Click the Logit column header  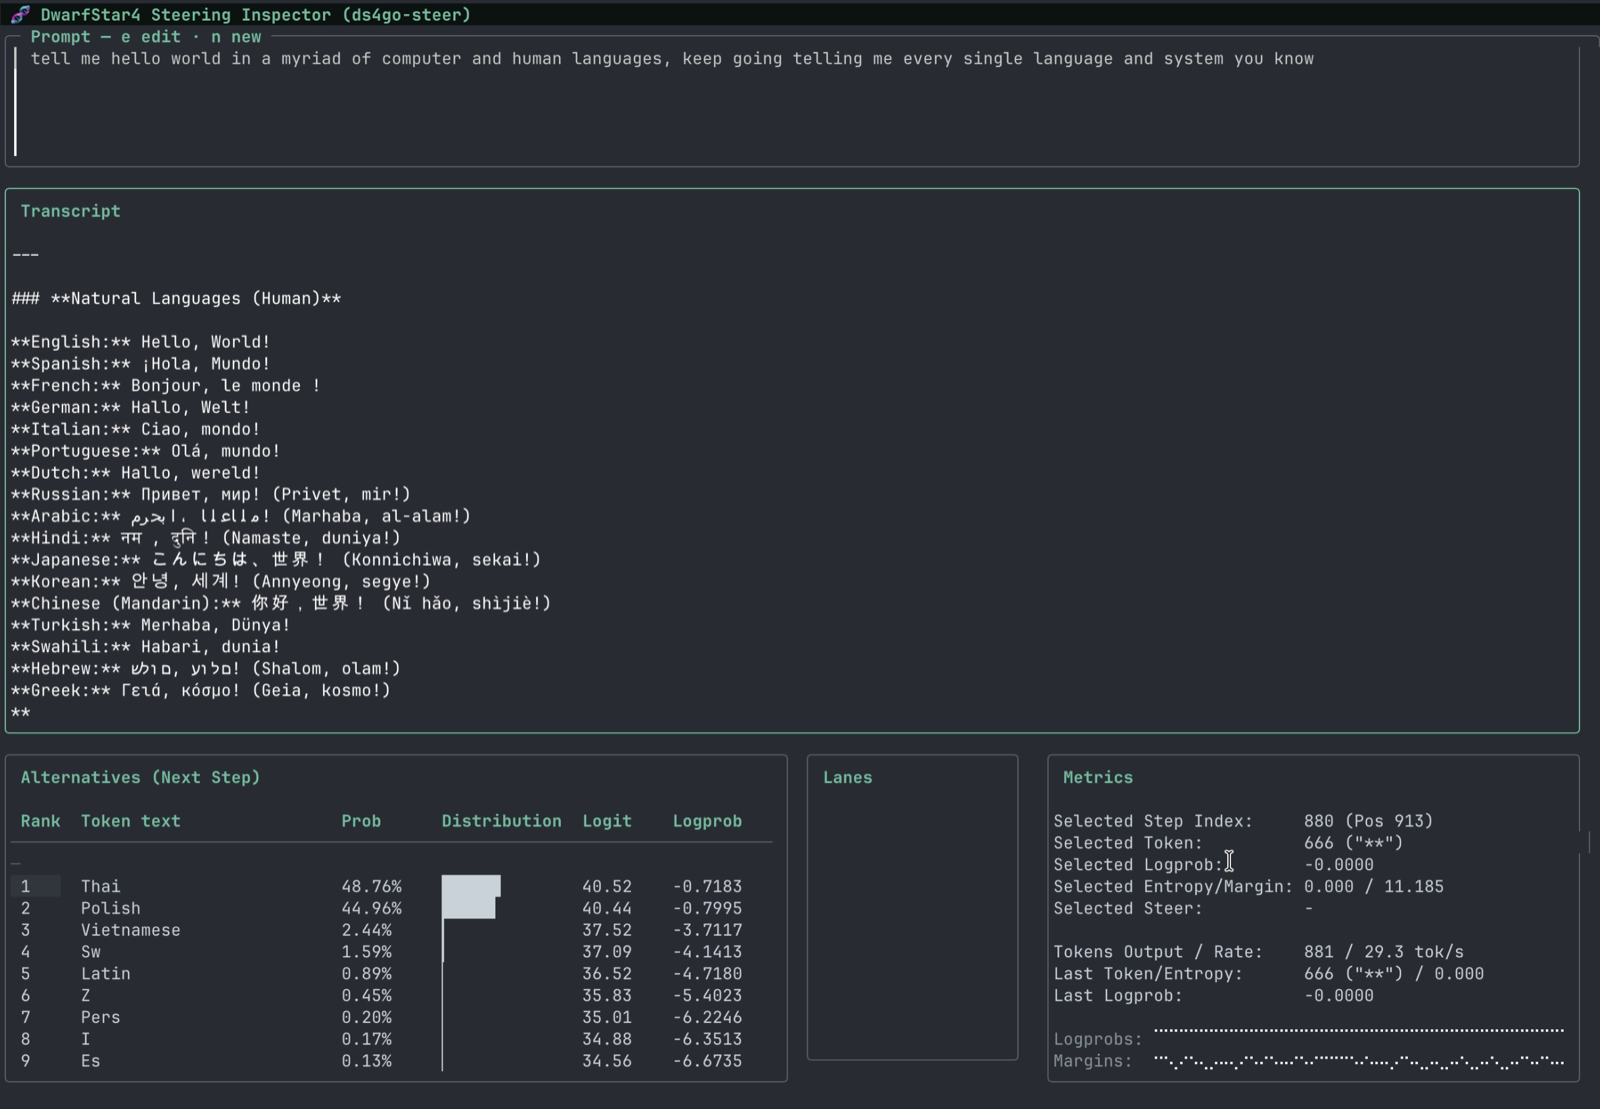click(607, 821)
